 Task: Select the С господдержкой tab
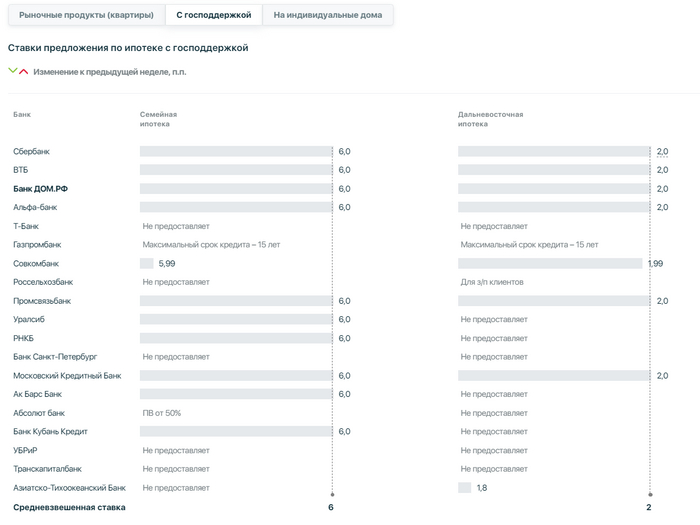pyautogui.click(x=213, y=15)
